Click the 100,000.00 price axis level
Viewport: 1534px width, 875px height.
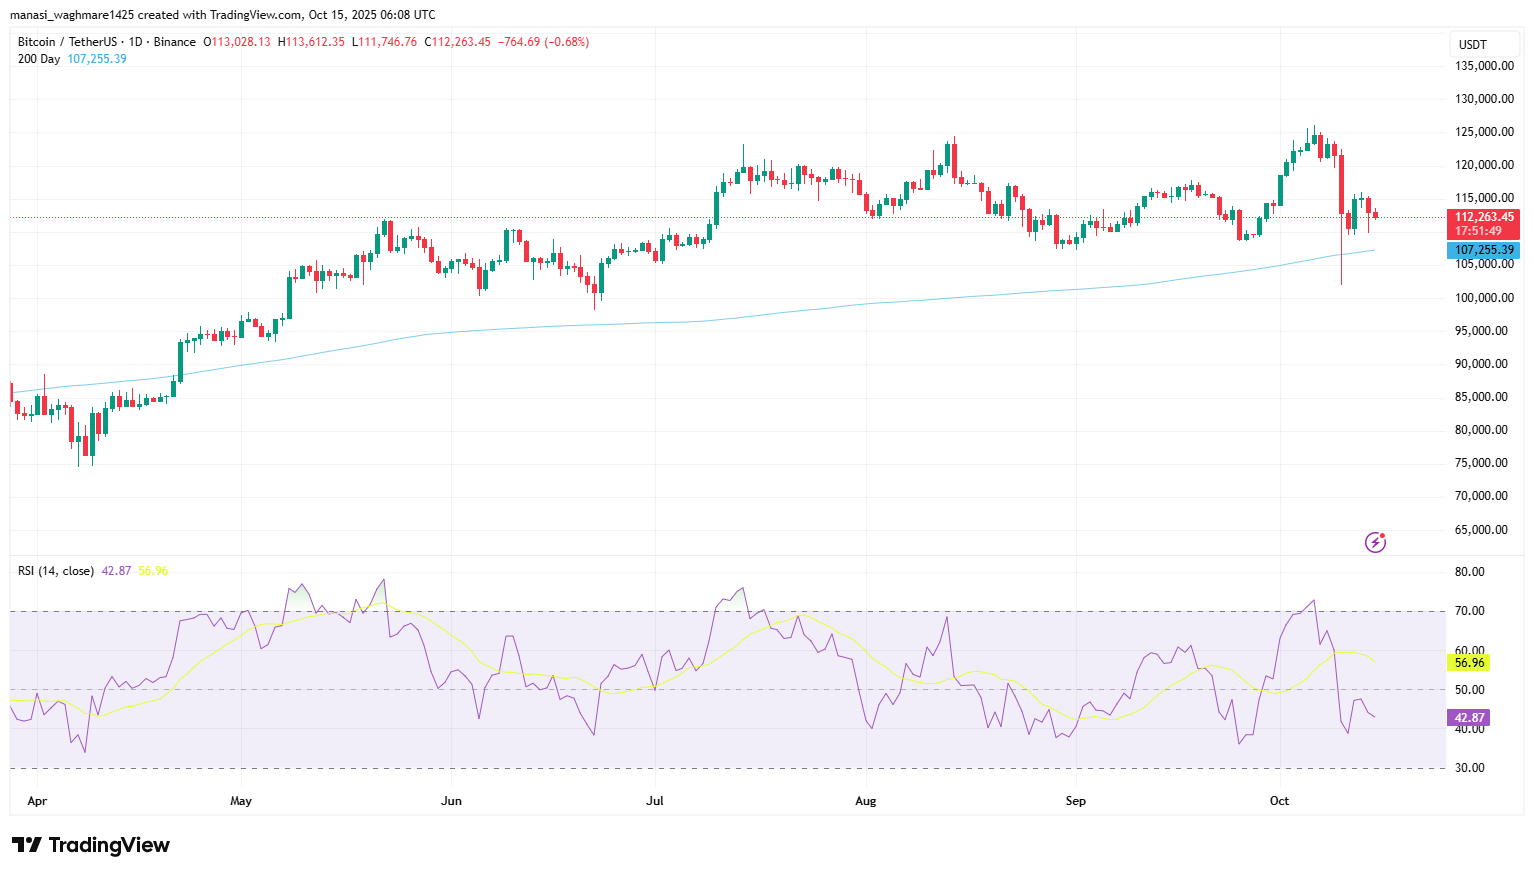tap(1483, 298)
